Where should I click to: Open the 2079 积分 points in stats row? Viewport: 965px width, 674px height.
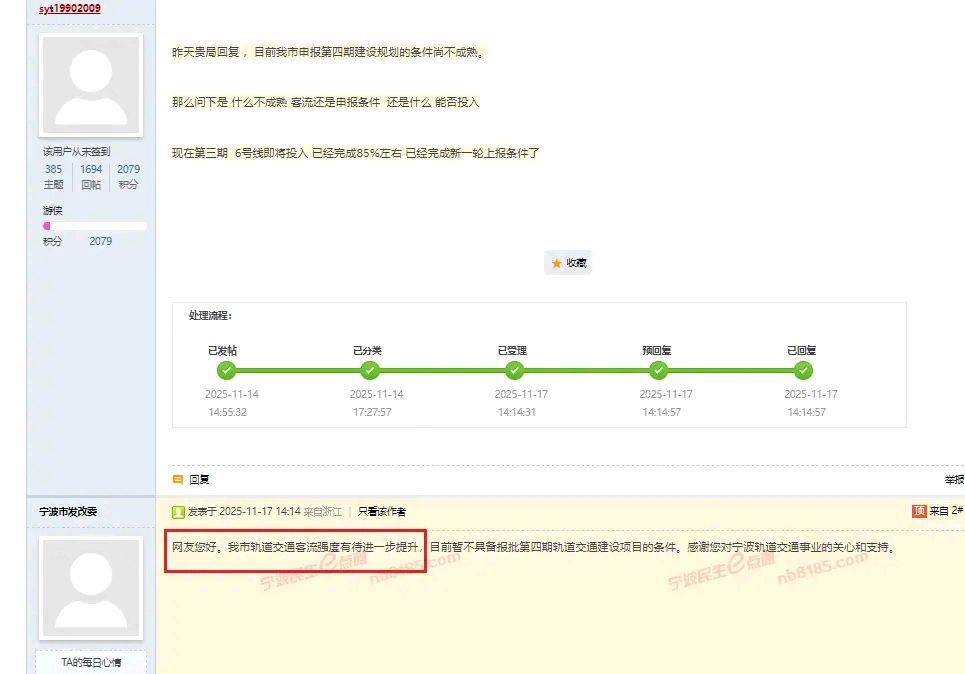tap(128, 170)
